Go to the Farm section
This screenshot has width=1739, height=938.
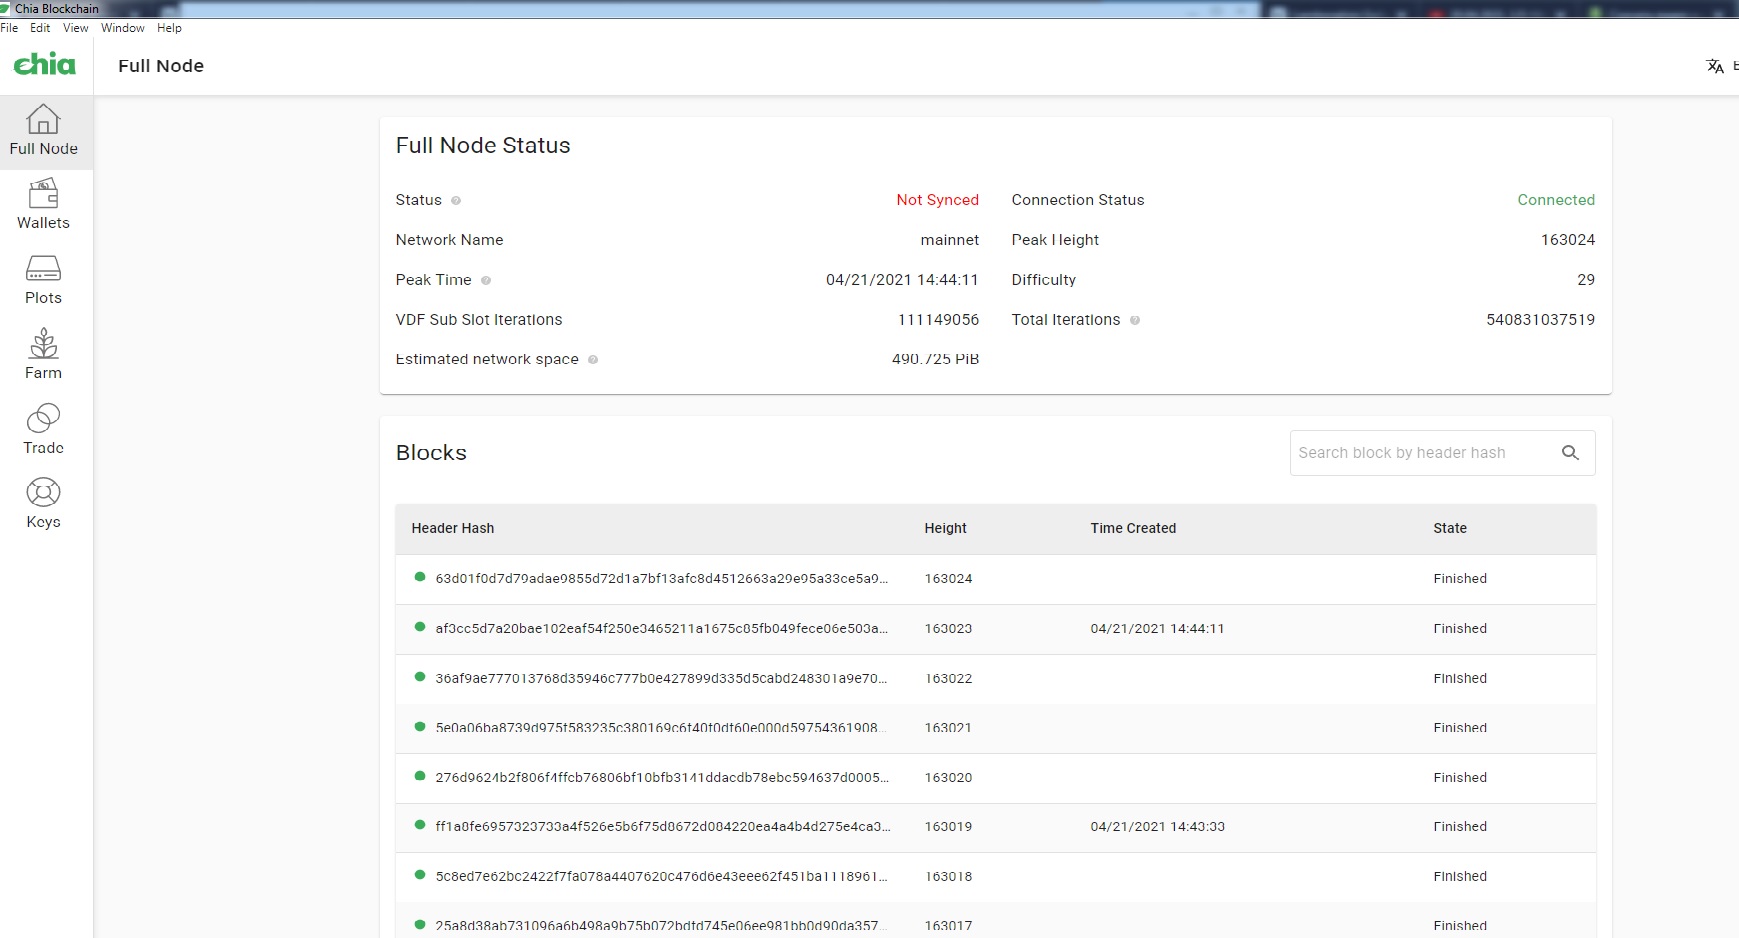[44, 356]
